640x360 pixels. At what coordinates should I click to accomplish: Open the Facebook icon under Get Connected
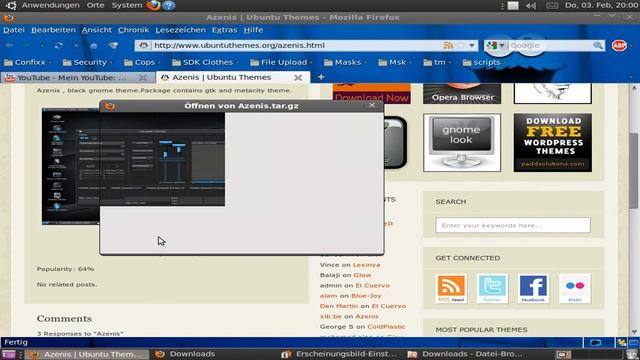click(533, 288)
